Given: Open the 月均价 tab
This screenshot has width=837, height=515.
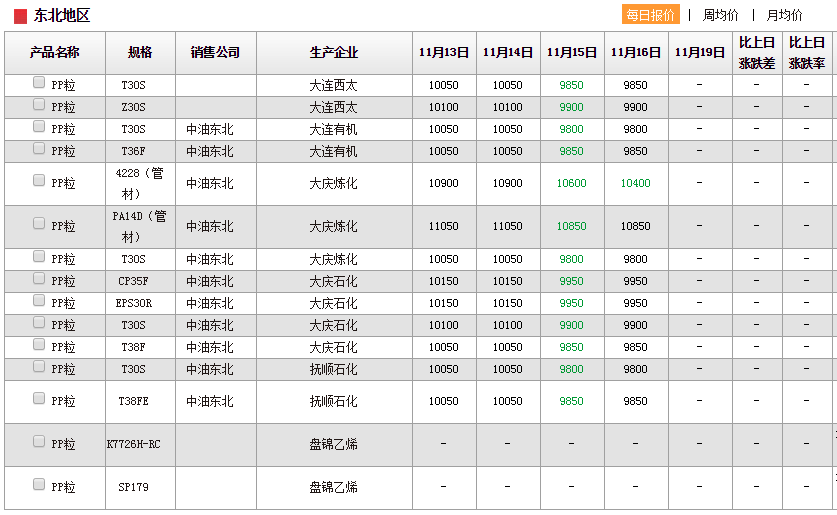Looking at the screenshot, I should tap(784, 15).
